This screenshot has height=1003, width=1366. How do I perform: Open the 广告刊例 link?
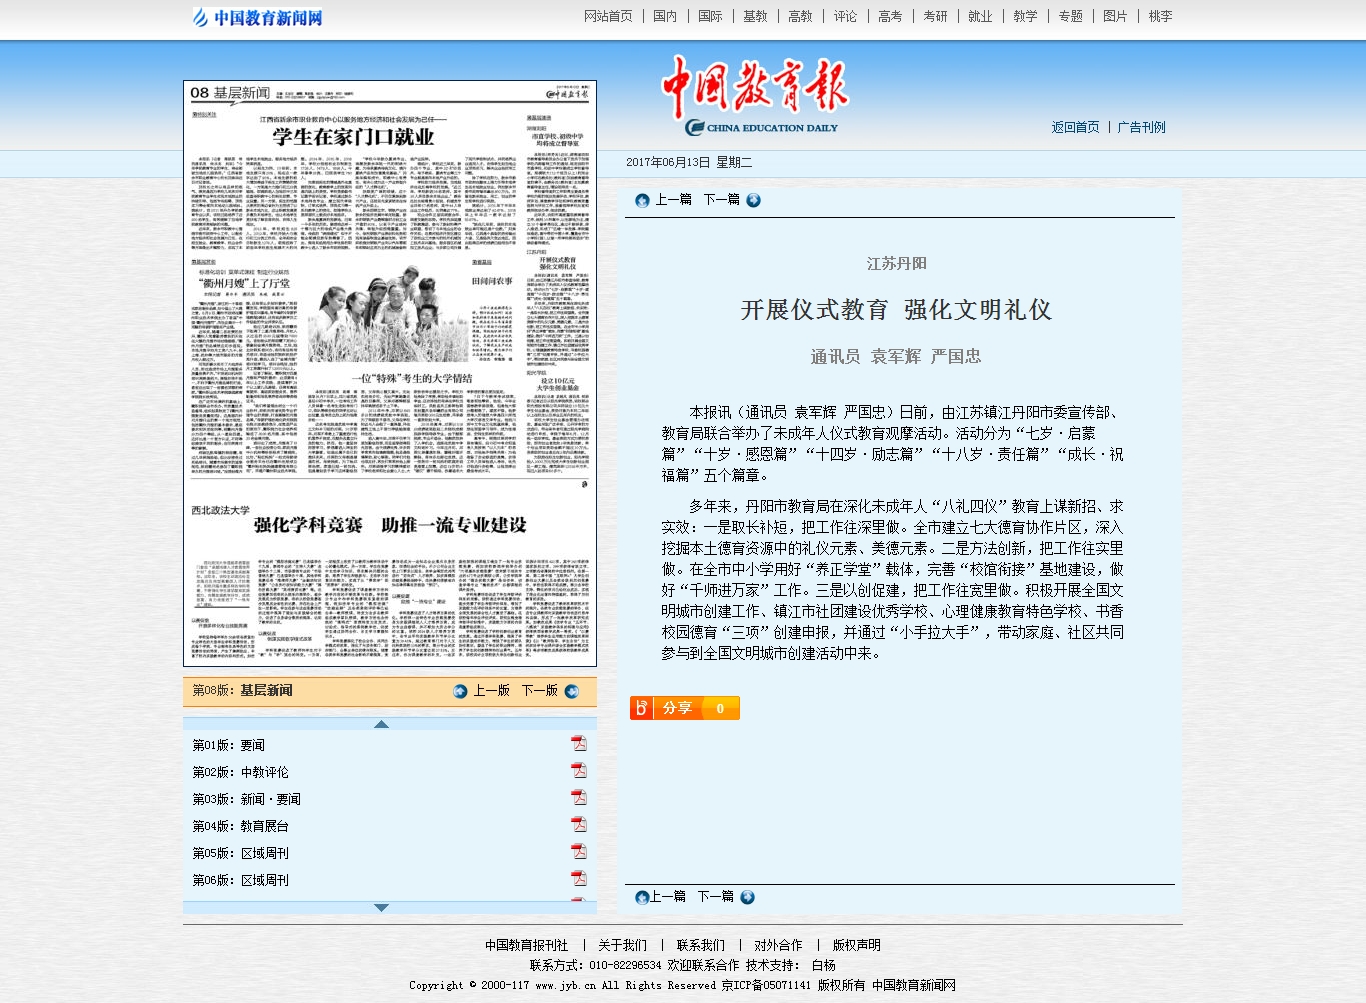pos(1141,127)
